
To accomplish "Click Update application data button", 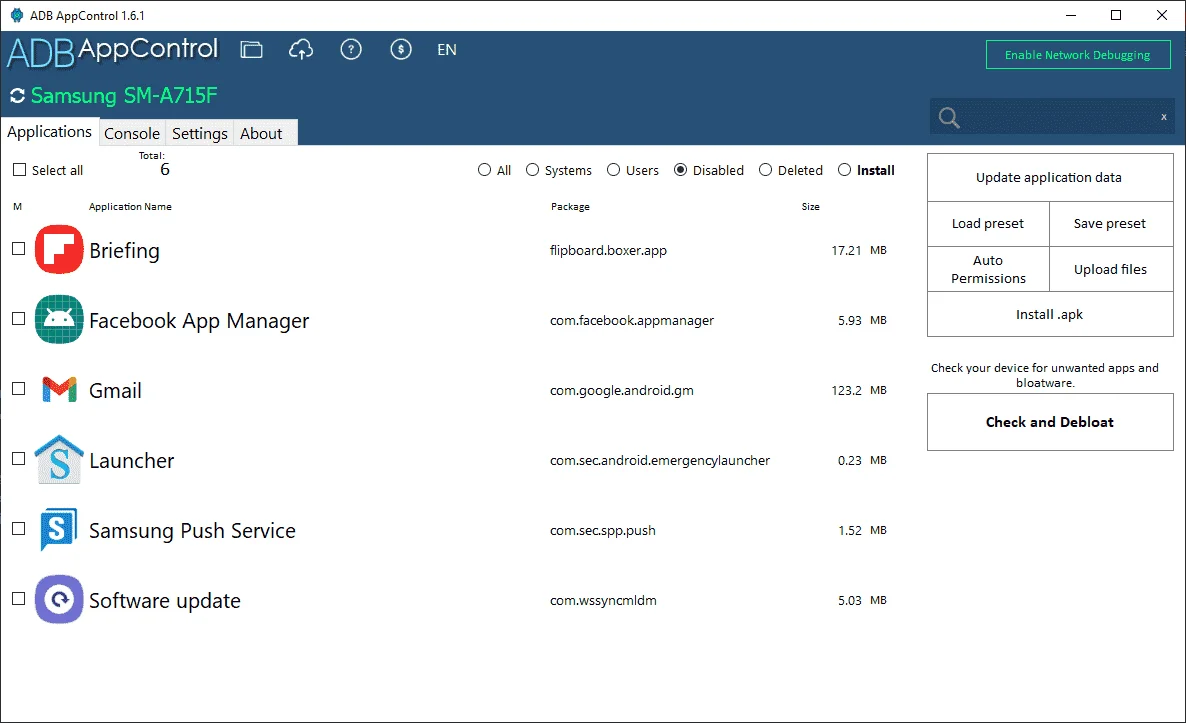I will (1050, 178).
